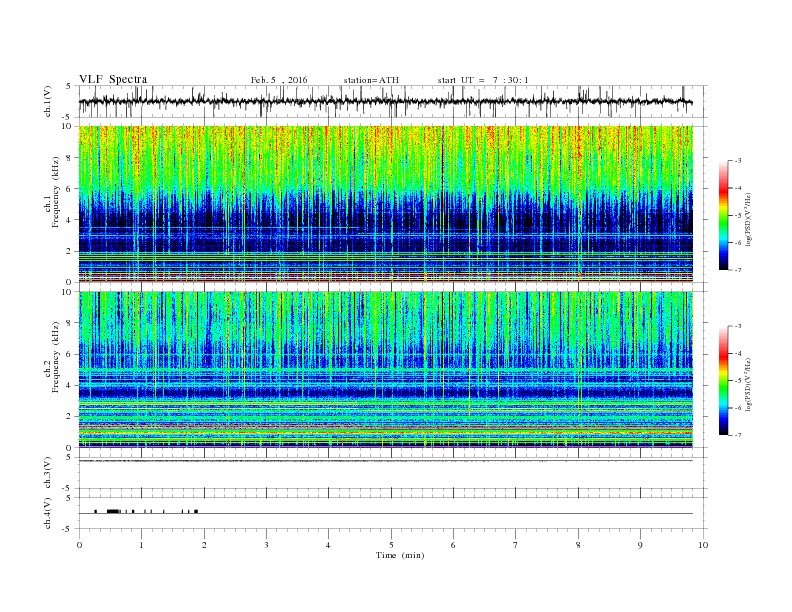Click the Time axis tick label "10"
The height and width of the screenshot is (612, 792).
pos(703,545)
